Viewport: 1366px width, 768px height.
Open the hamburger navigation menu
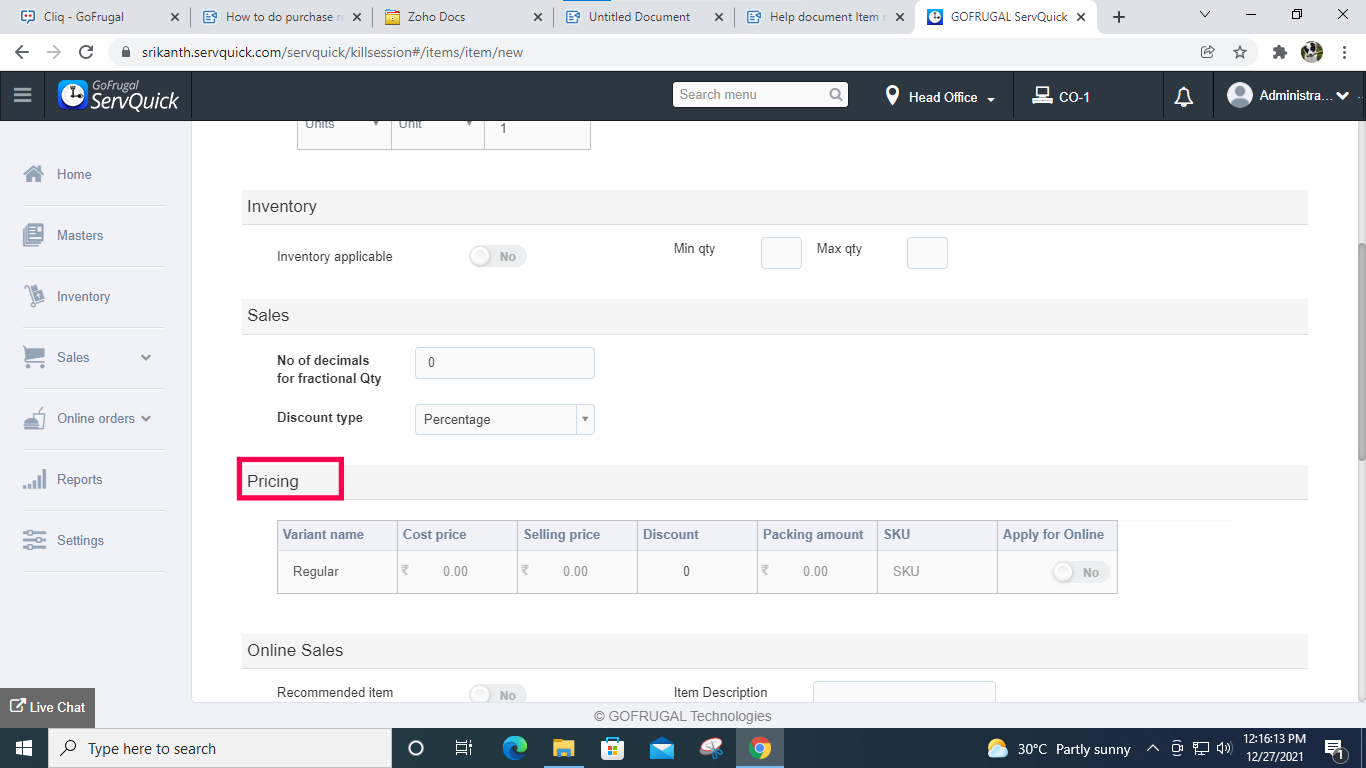(x=22, y=96)
